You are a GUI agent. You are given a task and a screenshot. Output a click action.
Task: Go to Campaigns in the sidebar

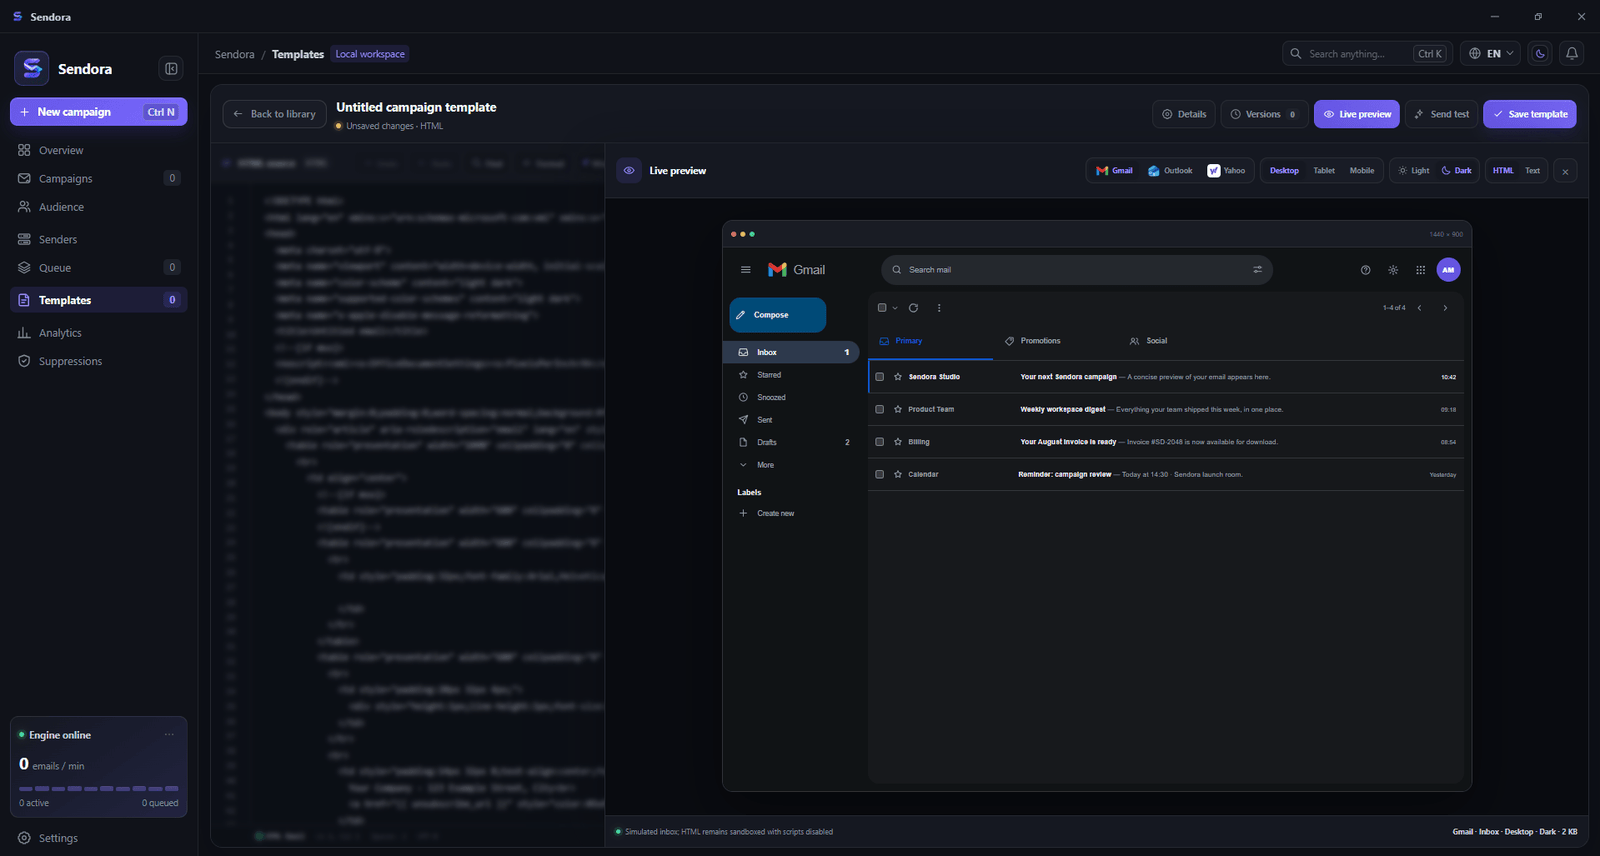coord(98,178)
